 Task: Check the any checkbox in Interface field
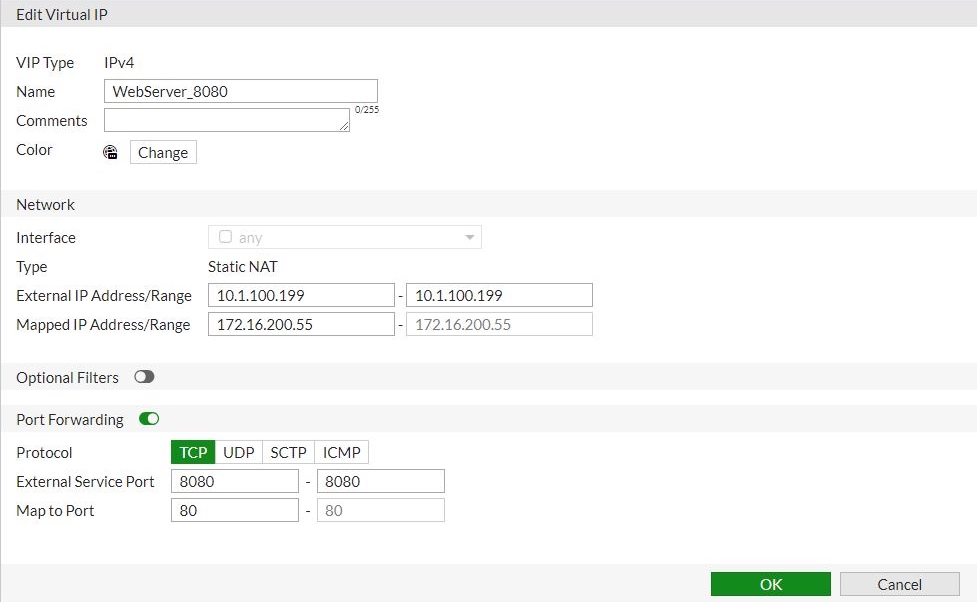[x=225, y=237]
